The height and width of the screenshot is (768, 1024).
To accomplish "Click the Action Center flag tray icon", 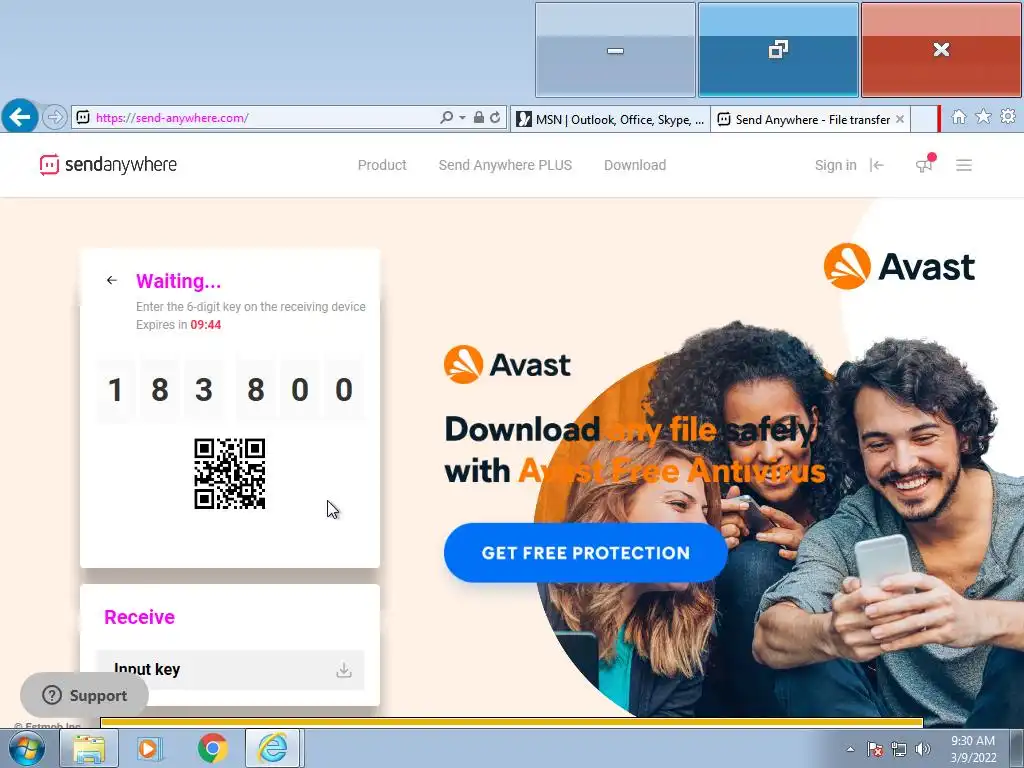I will (x=875, y=749).
